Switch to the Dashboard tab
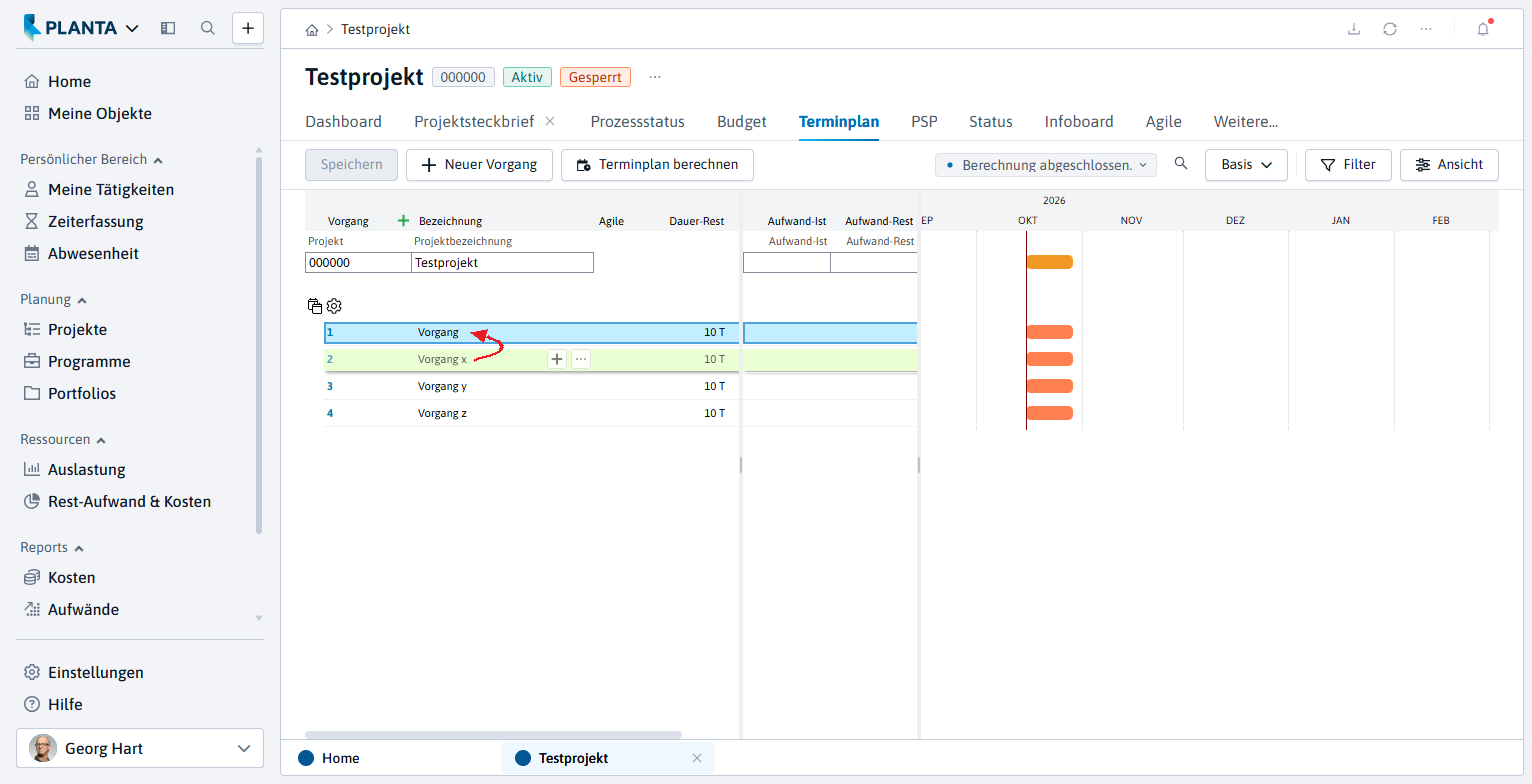 [x=343, y=122]
